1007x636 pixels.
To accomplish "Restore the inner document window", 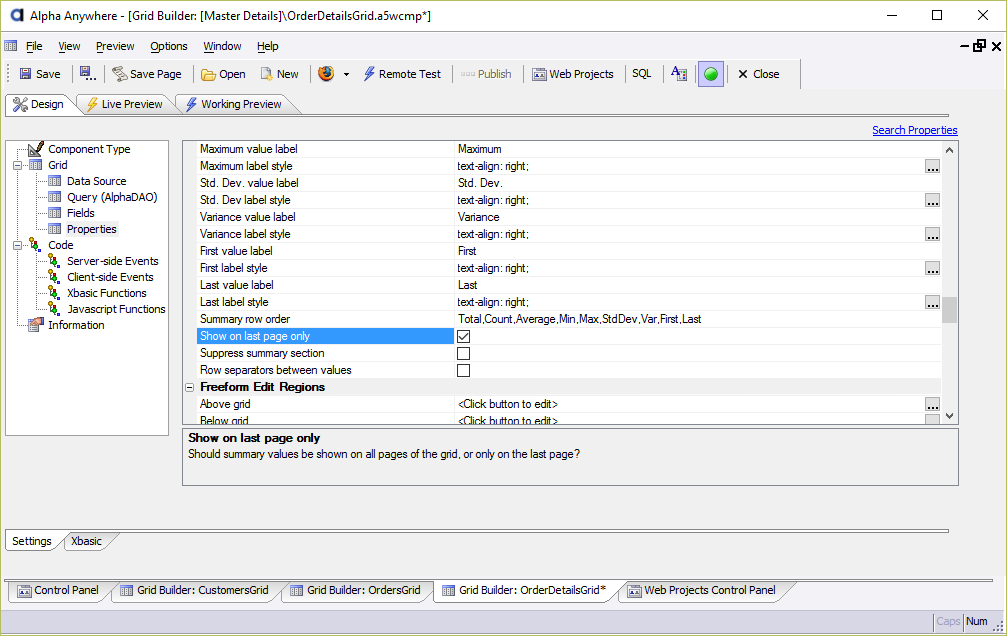I will 979,46.
